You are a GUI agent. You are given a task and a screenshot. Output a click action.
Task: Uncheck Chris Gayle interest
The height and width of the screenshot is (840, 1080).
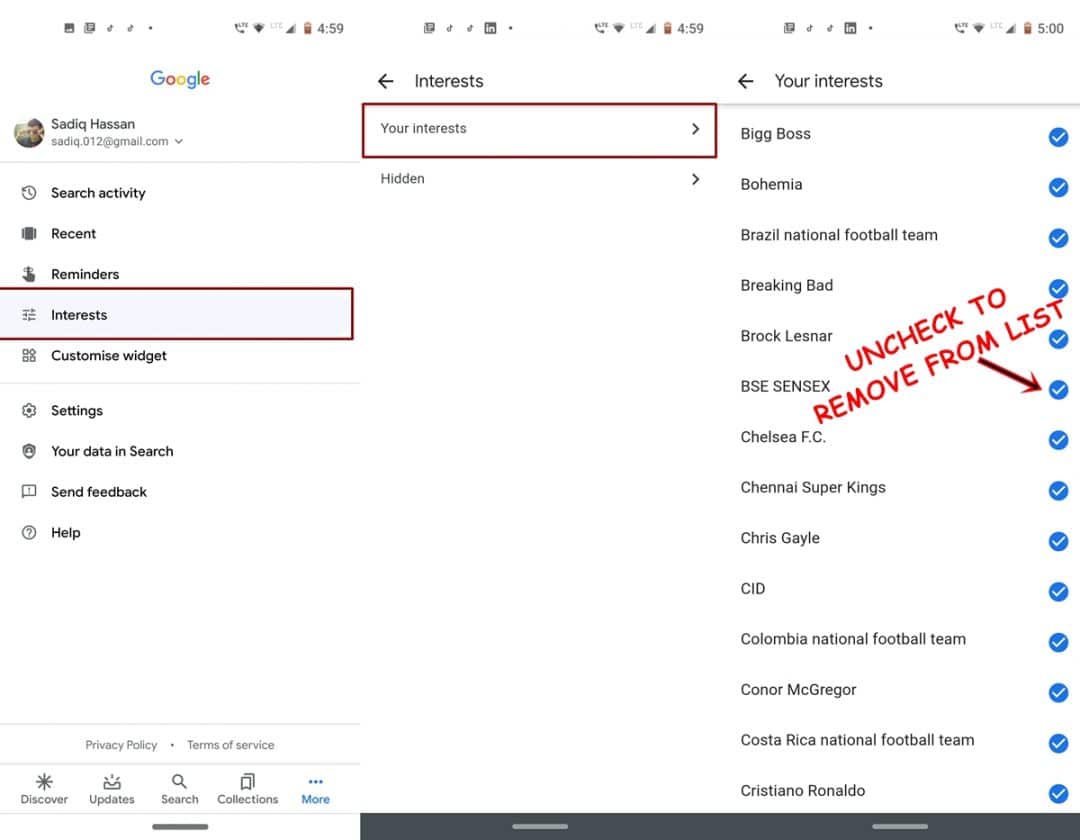click(x=1059, y=541)
